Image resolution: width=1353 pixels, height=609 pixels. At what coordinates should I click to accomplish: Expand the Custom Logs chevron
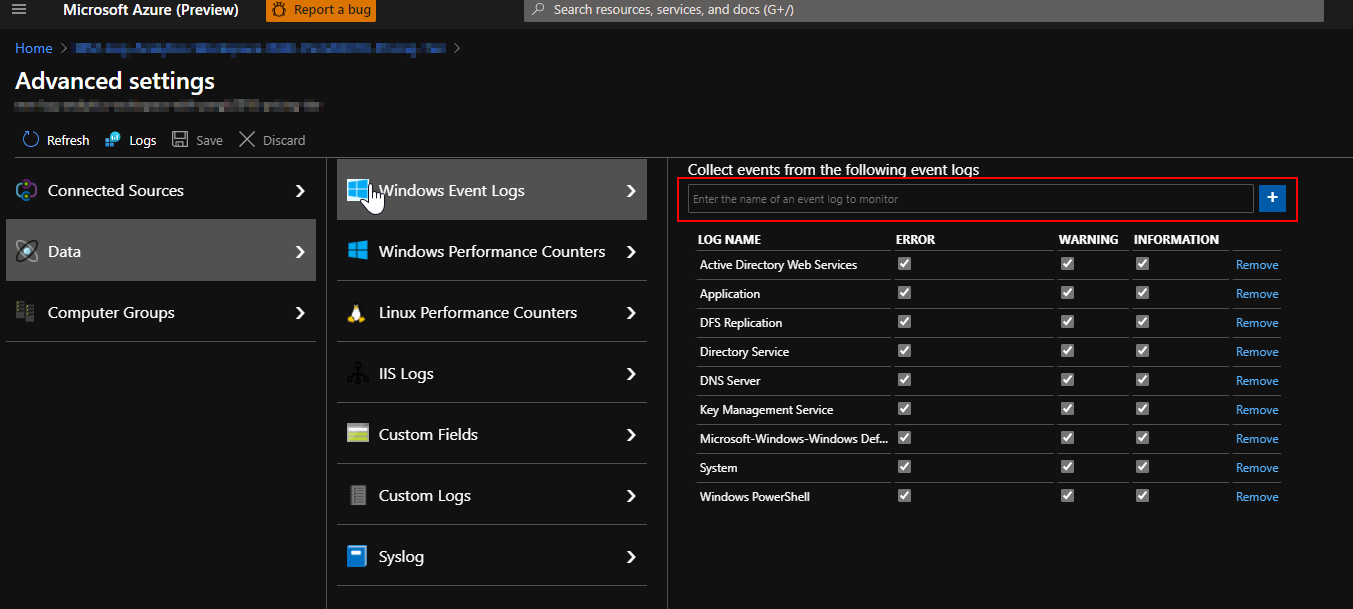tap(631, 496)
